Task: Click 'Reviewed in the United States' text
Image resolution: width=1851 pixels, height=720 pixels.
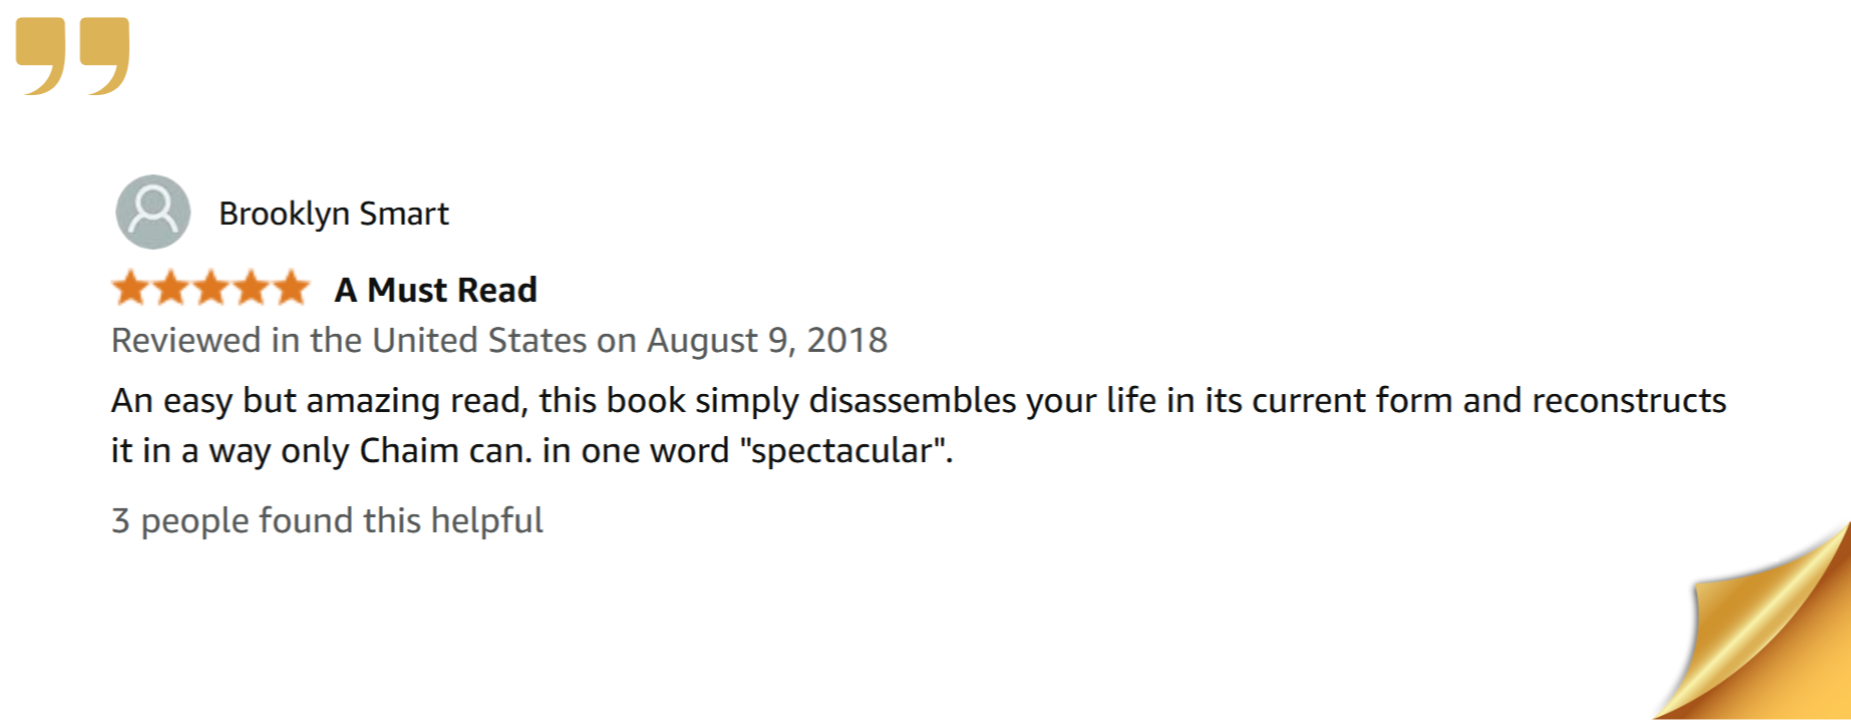Action: (x=349, y=341)
